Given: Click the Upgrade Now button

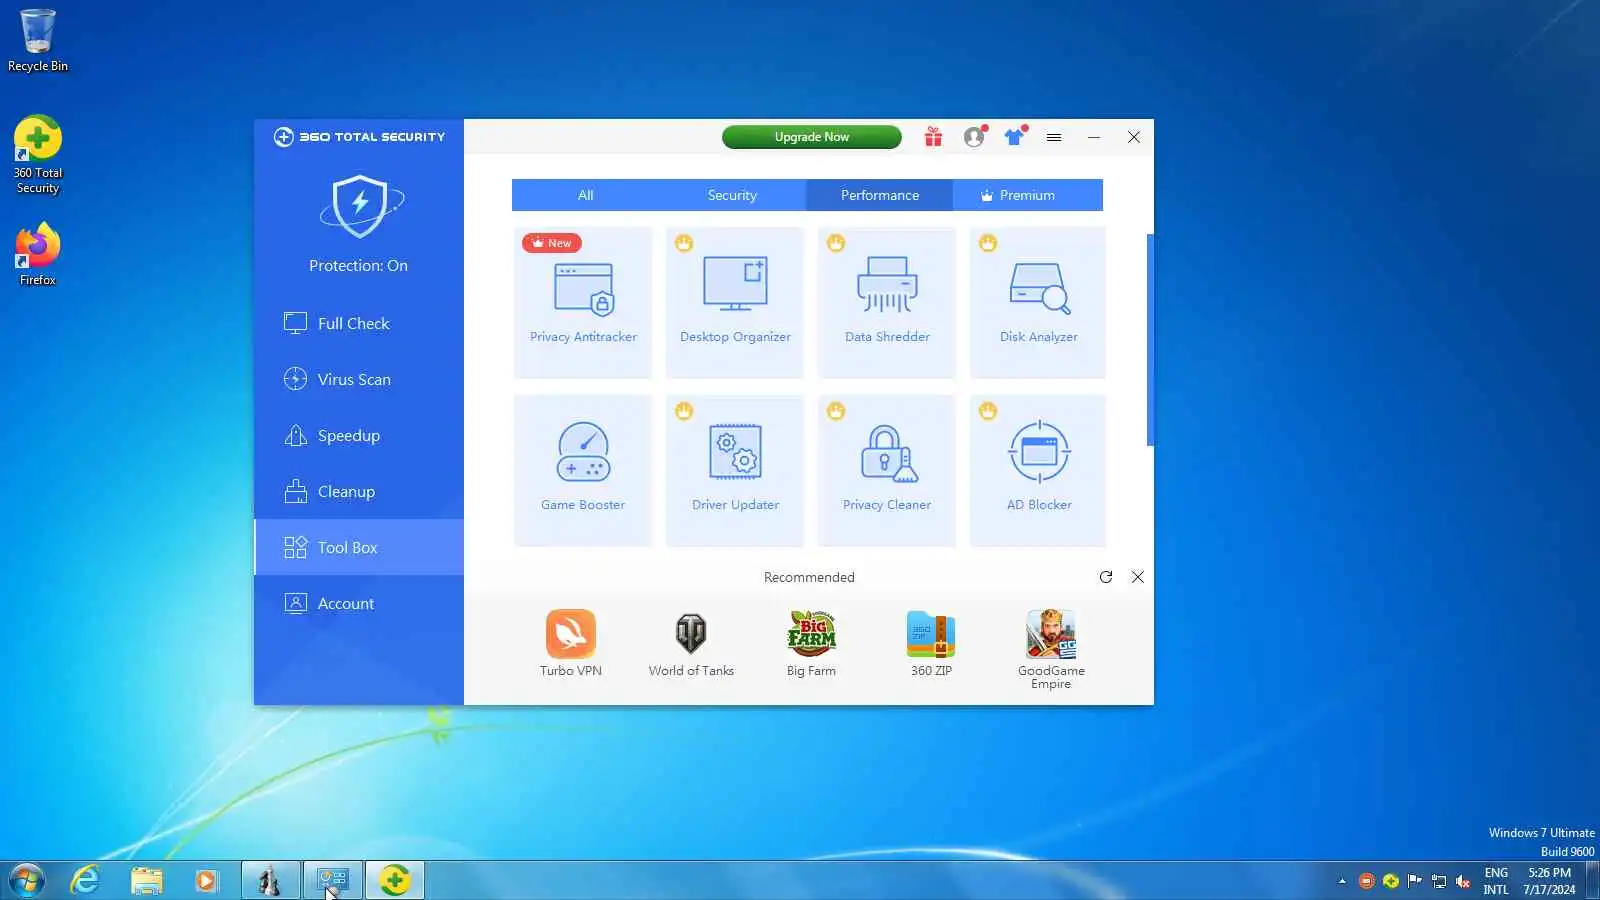Looking at the screenshot, I should (812, 137).
